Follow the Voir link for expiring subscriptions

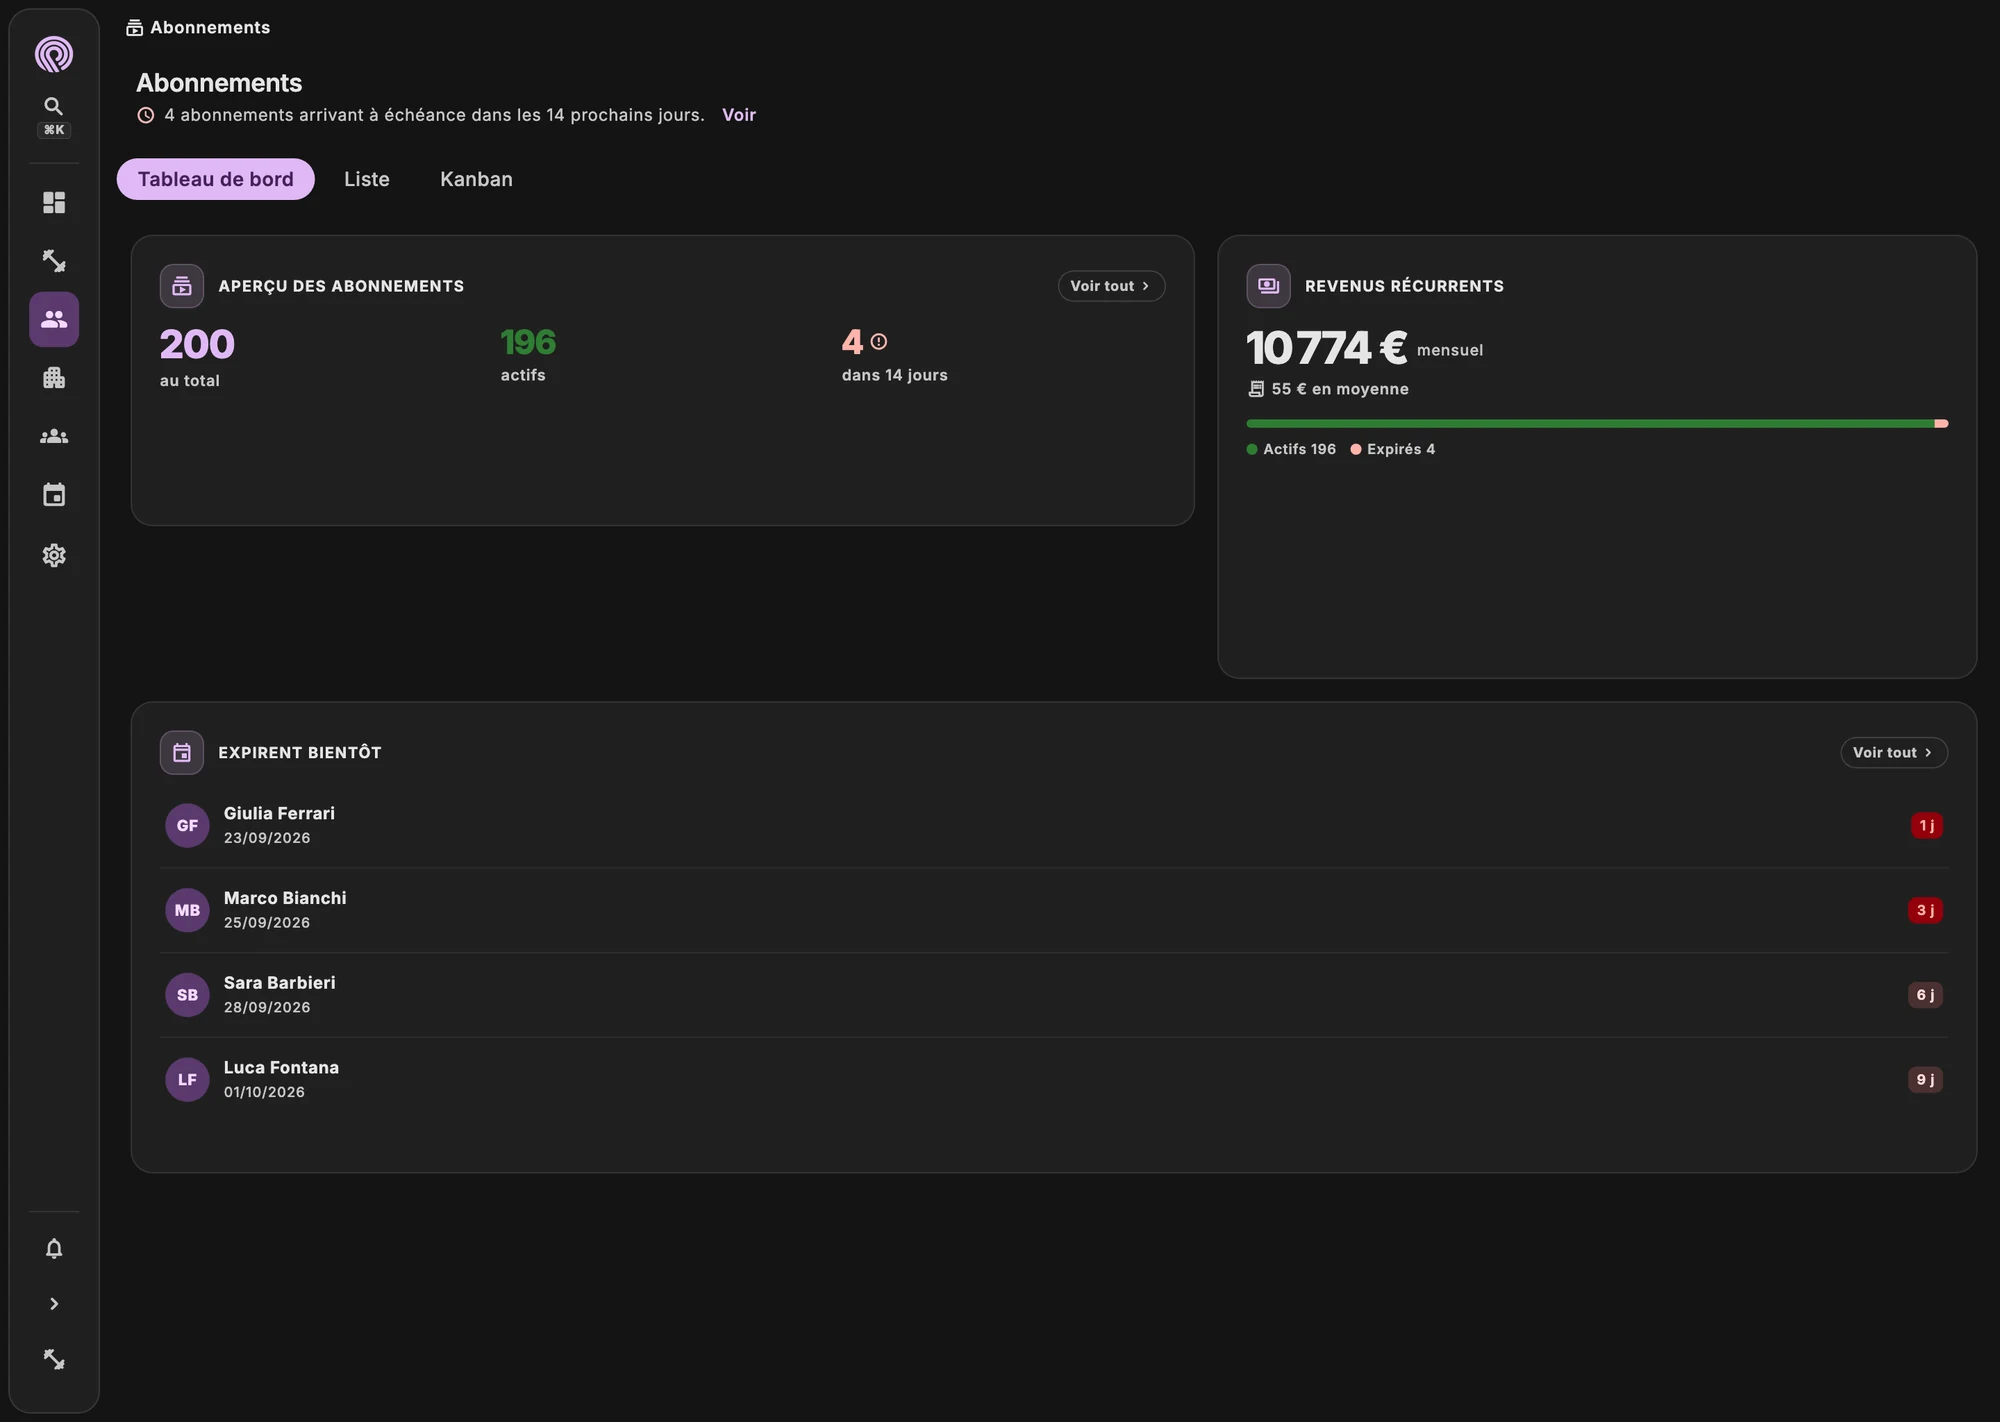click(739, 115)
